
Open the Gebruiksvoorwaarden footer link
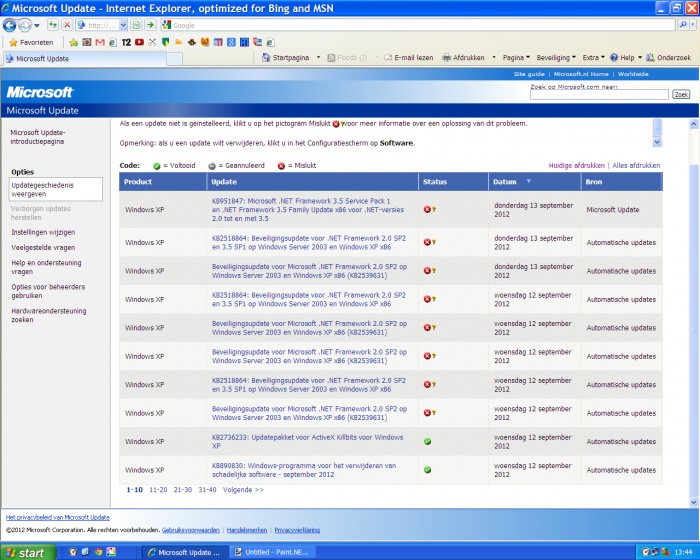(x=191, y=530)
